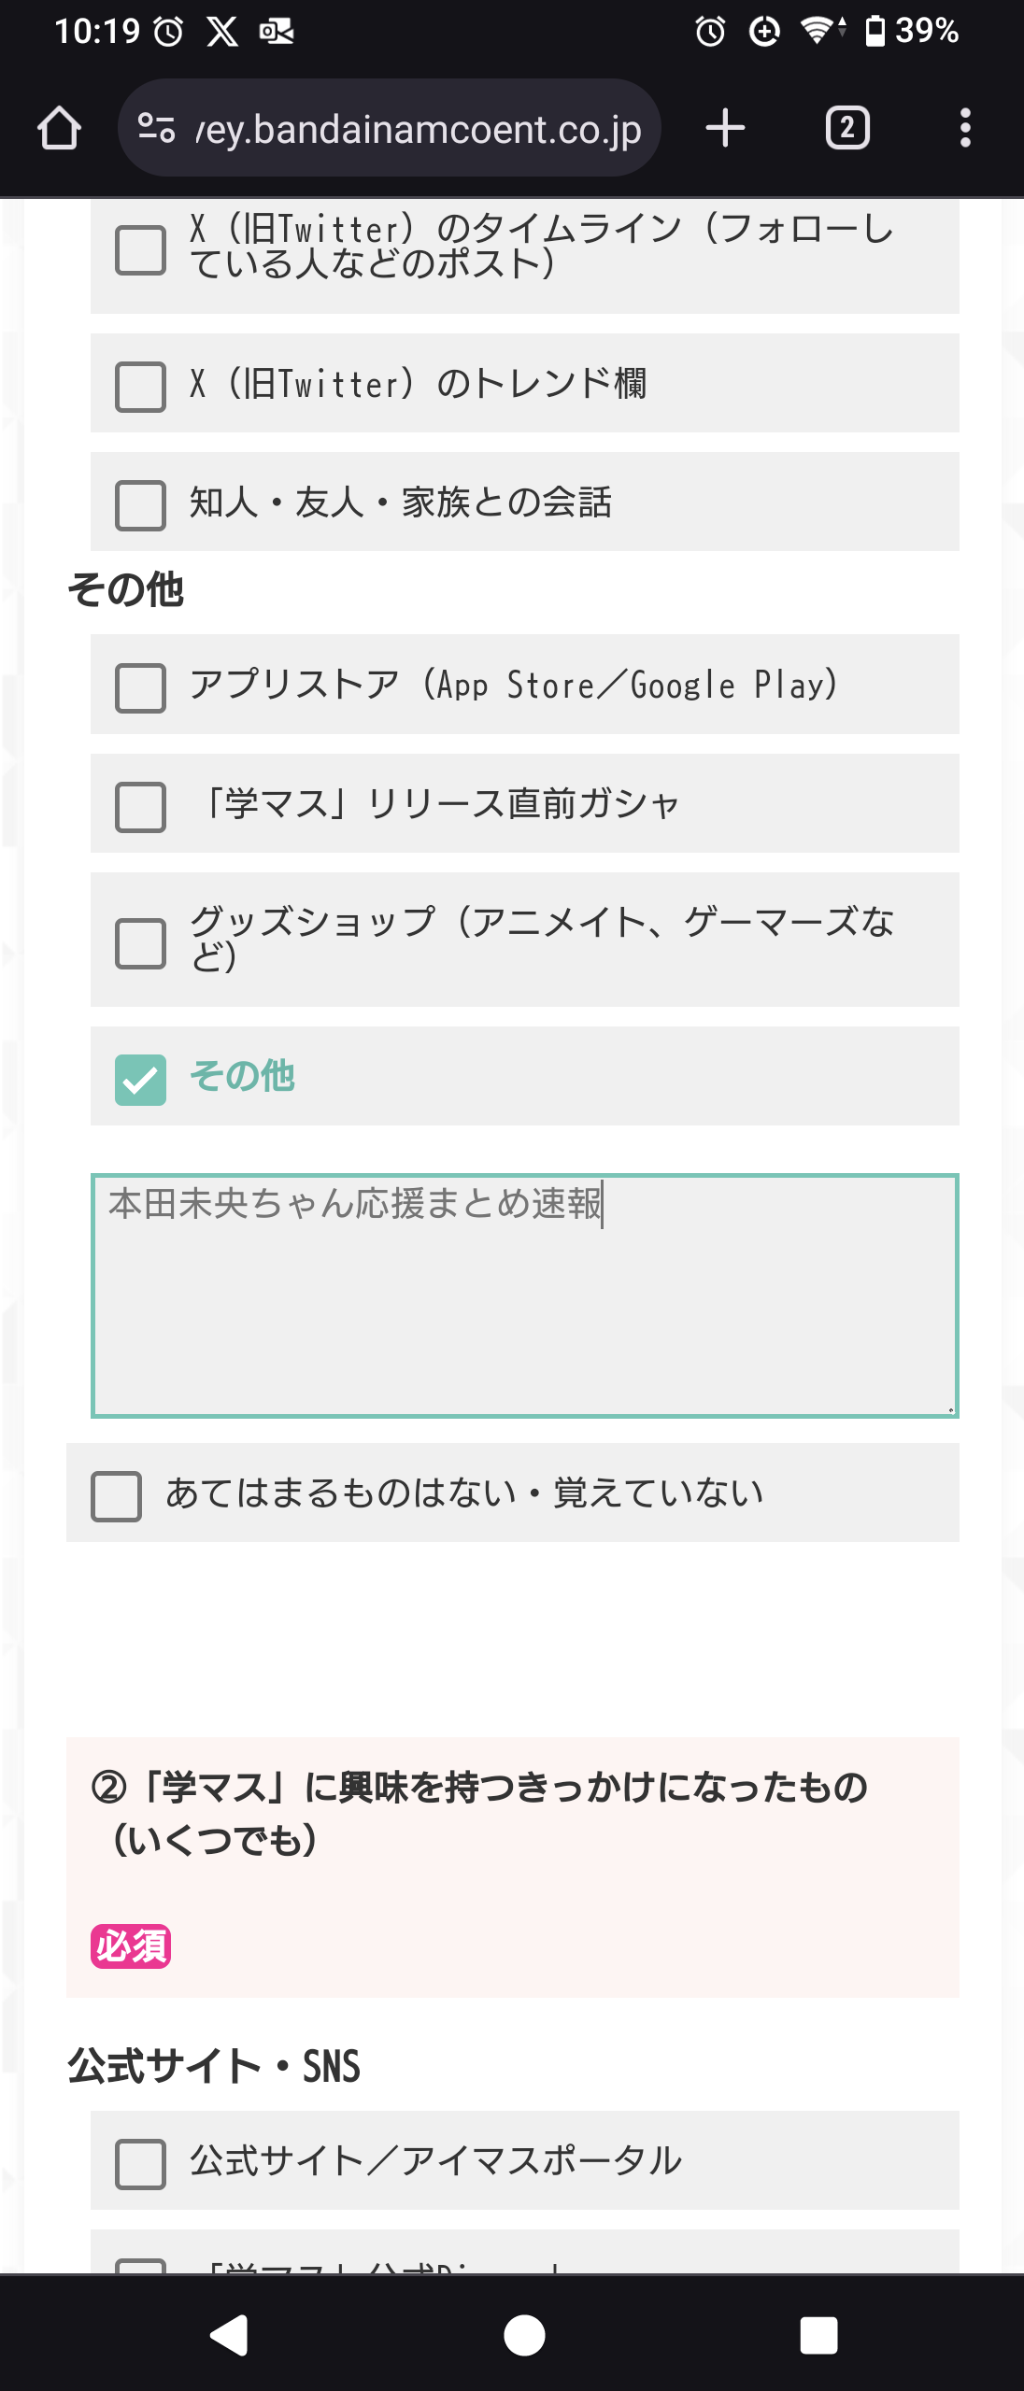Focus the その他 free-text answer box
1024x2391 pixels.
click(x=524, y=1295)
